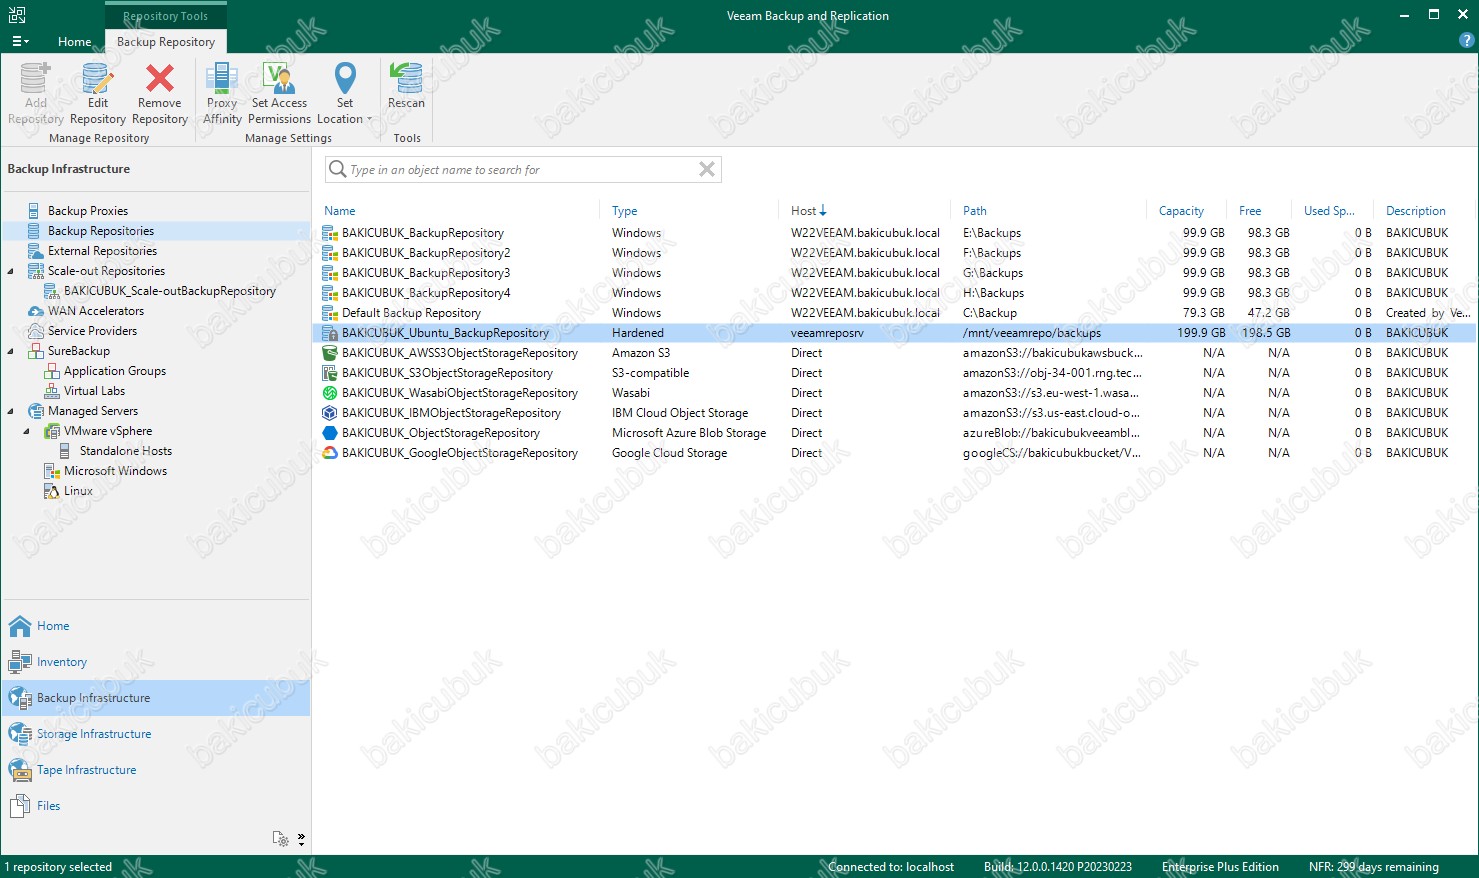Select the BAKICUBUK_BackupRepository2 row
Screen dimensions: 1479x878
(895, 253)
